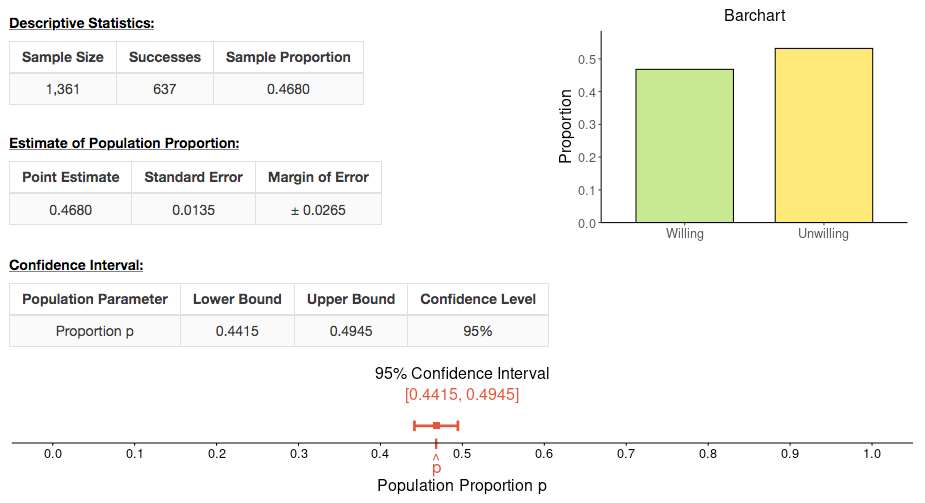Click the Sample Proportion header cell

click(288, 57)
